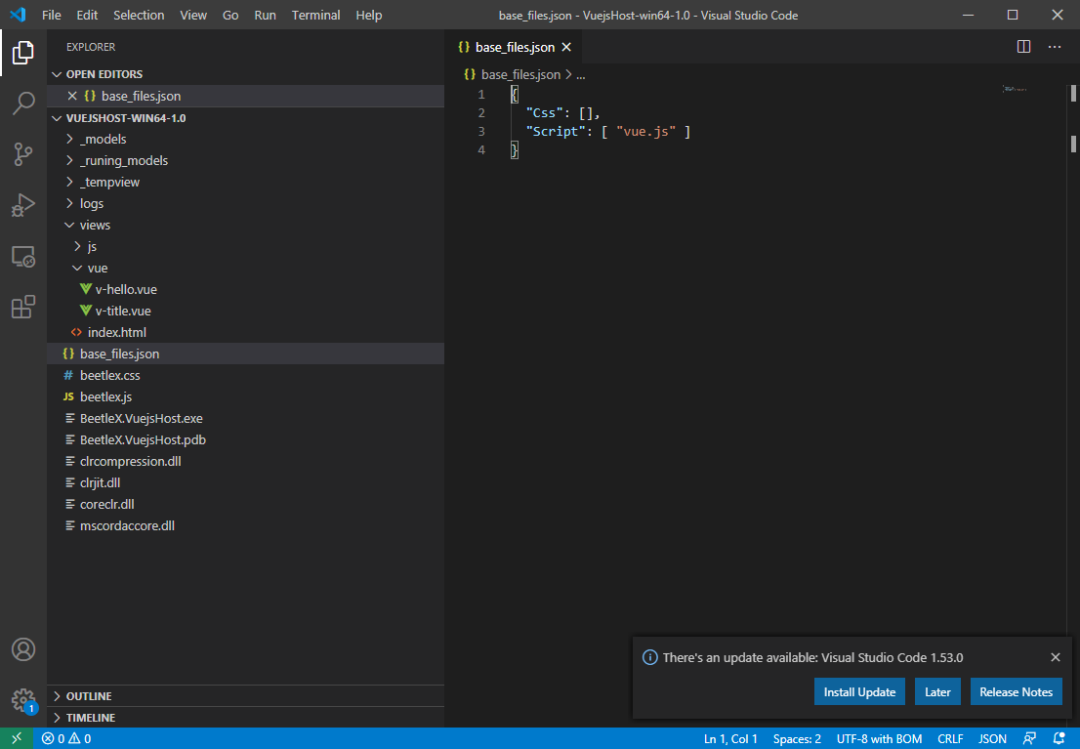The width and height of the screenshot is (1080, 749).
Task: Expand the js folder under views
Action: tap(77, 247)
